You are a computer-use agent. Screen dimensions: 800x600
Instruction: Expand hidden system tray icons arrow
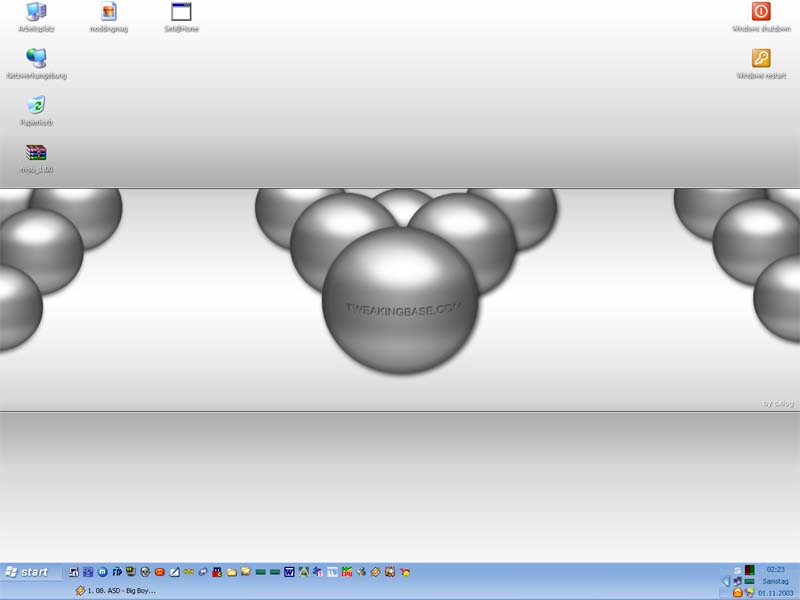726,582
